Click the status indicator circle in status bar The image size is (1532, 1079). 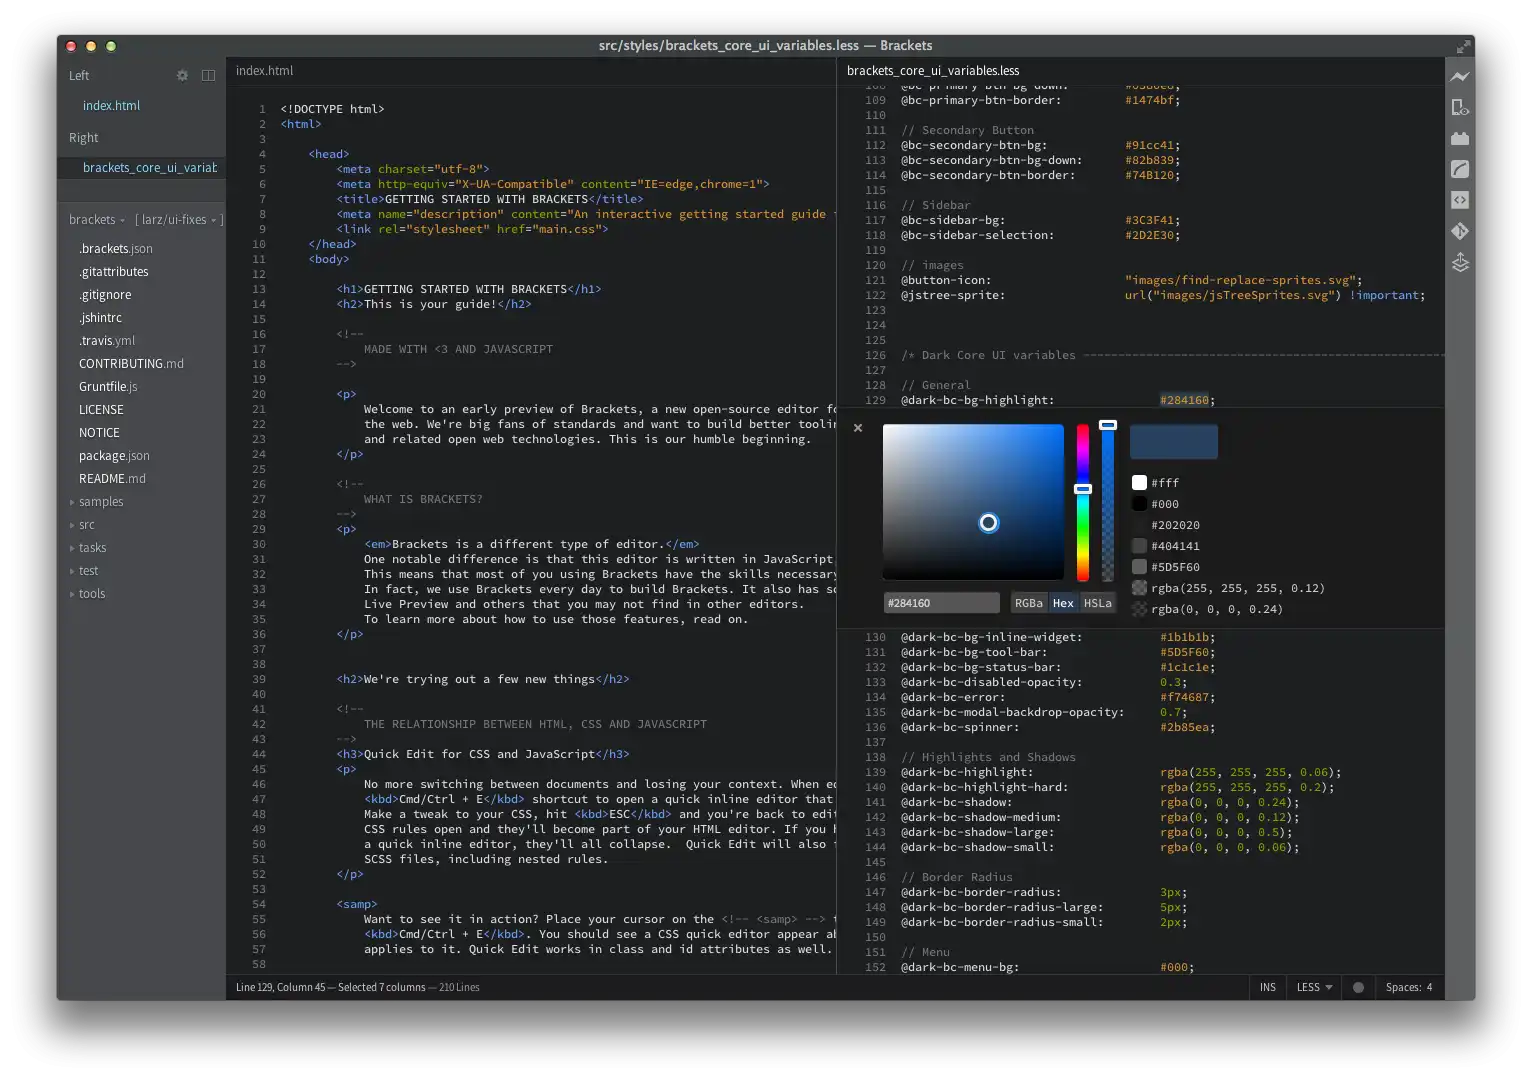[x=1358, y=987]
